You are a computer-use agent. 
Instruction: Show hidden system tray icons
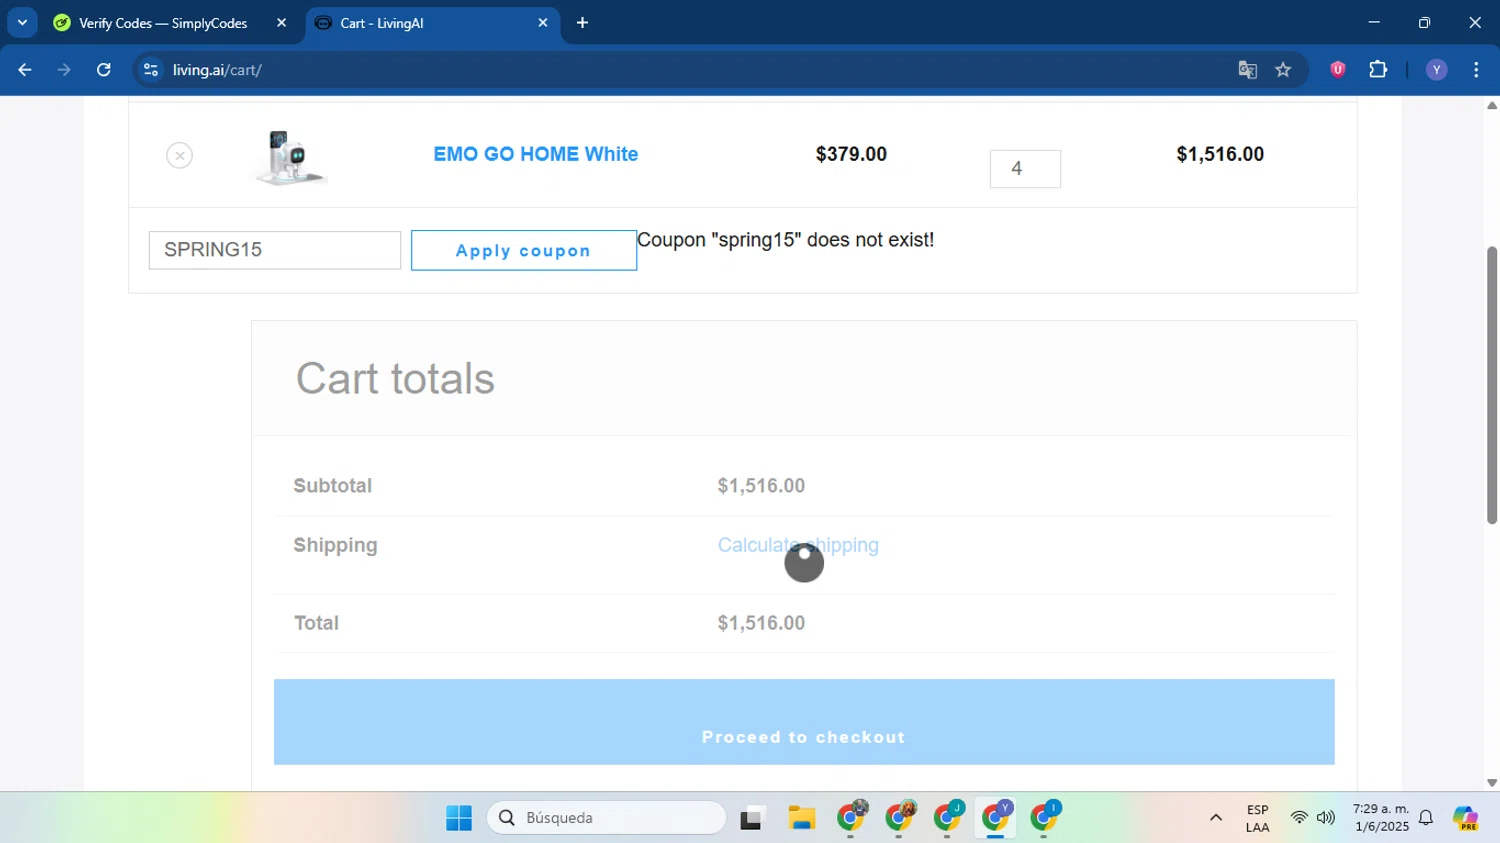pyautogui.click(x=1216, y=818)
